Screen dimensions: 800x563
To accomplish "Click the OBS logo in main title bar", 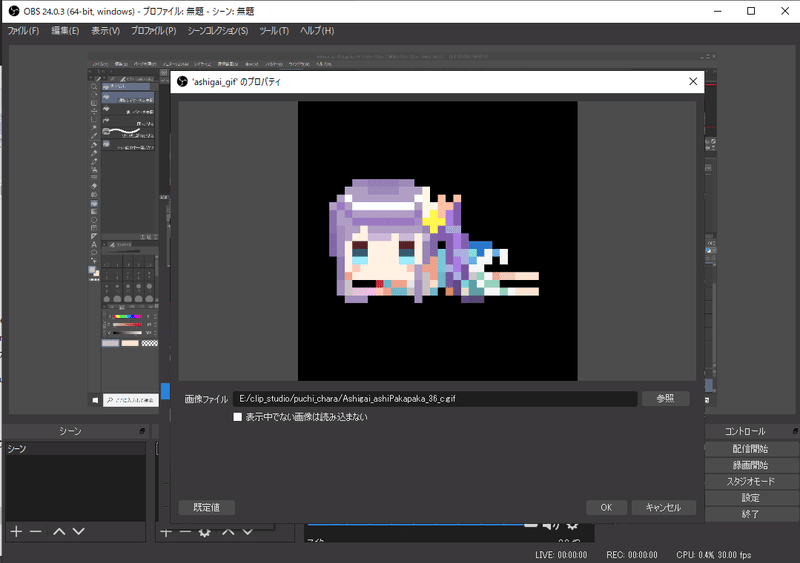I will pos(14,11).
